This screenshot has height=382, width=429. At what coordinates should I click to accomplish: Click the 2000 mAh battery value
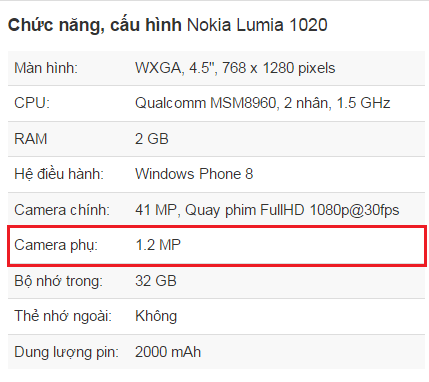coord(168,352)
